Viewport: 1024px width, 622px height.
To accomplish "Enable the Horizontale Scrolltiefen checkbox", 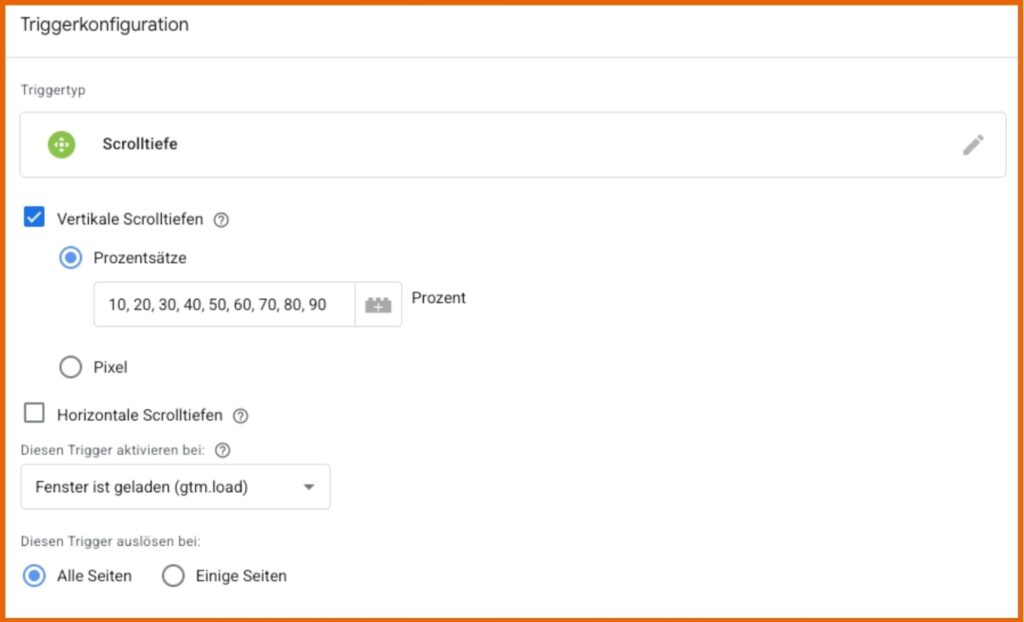I will [35, 413].
